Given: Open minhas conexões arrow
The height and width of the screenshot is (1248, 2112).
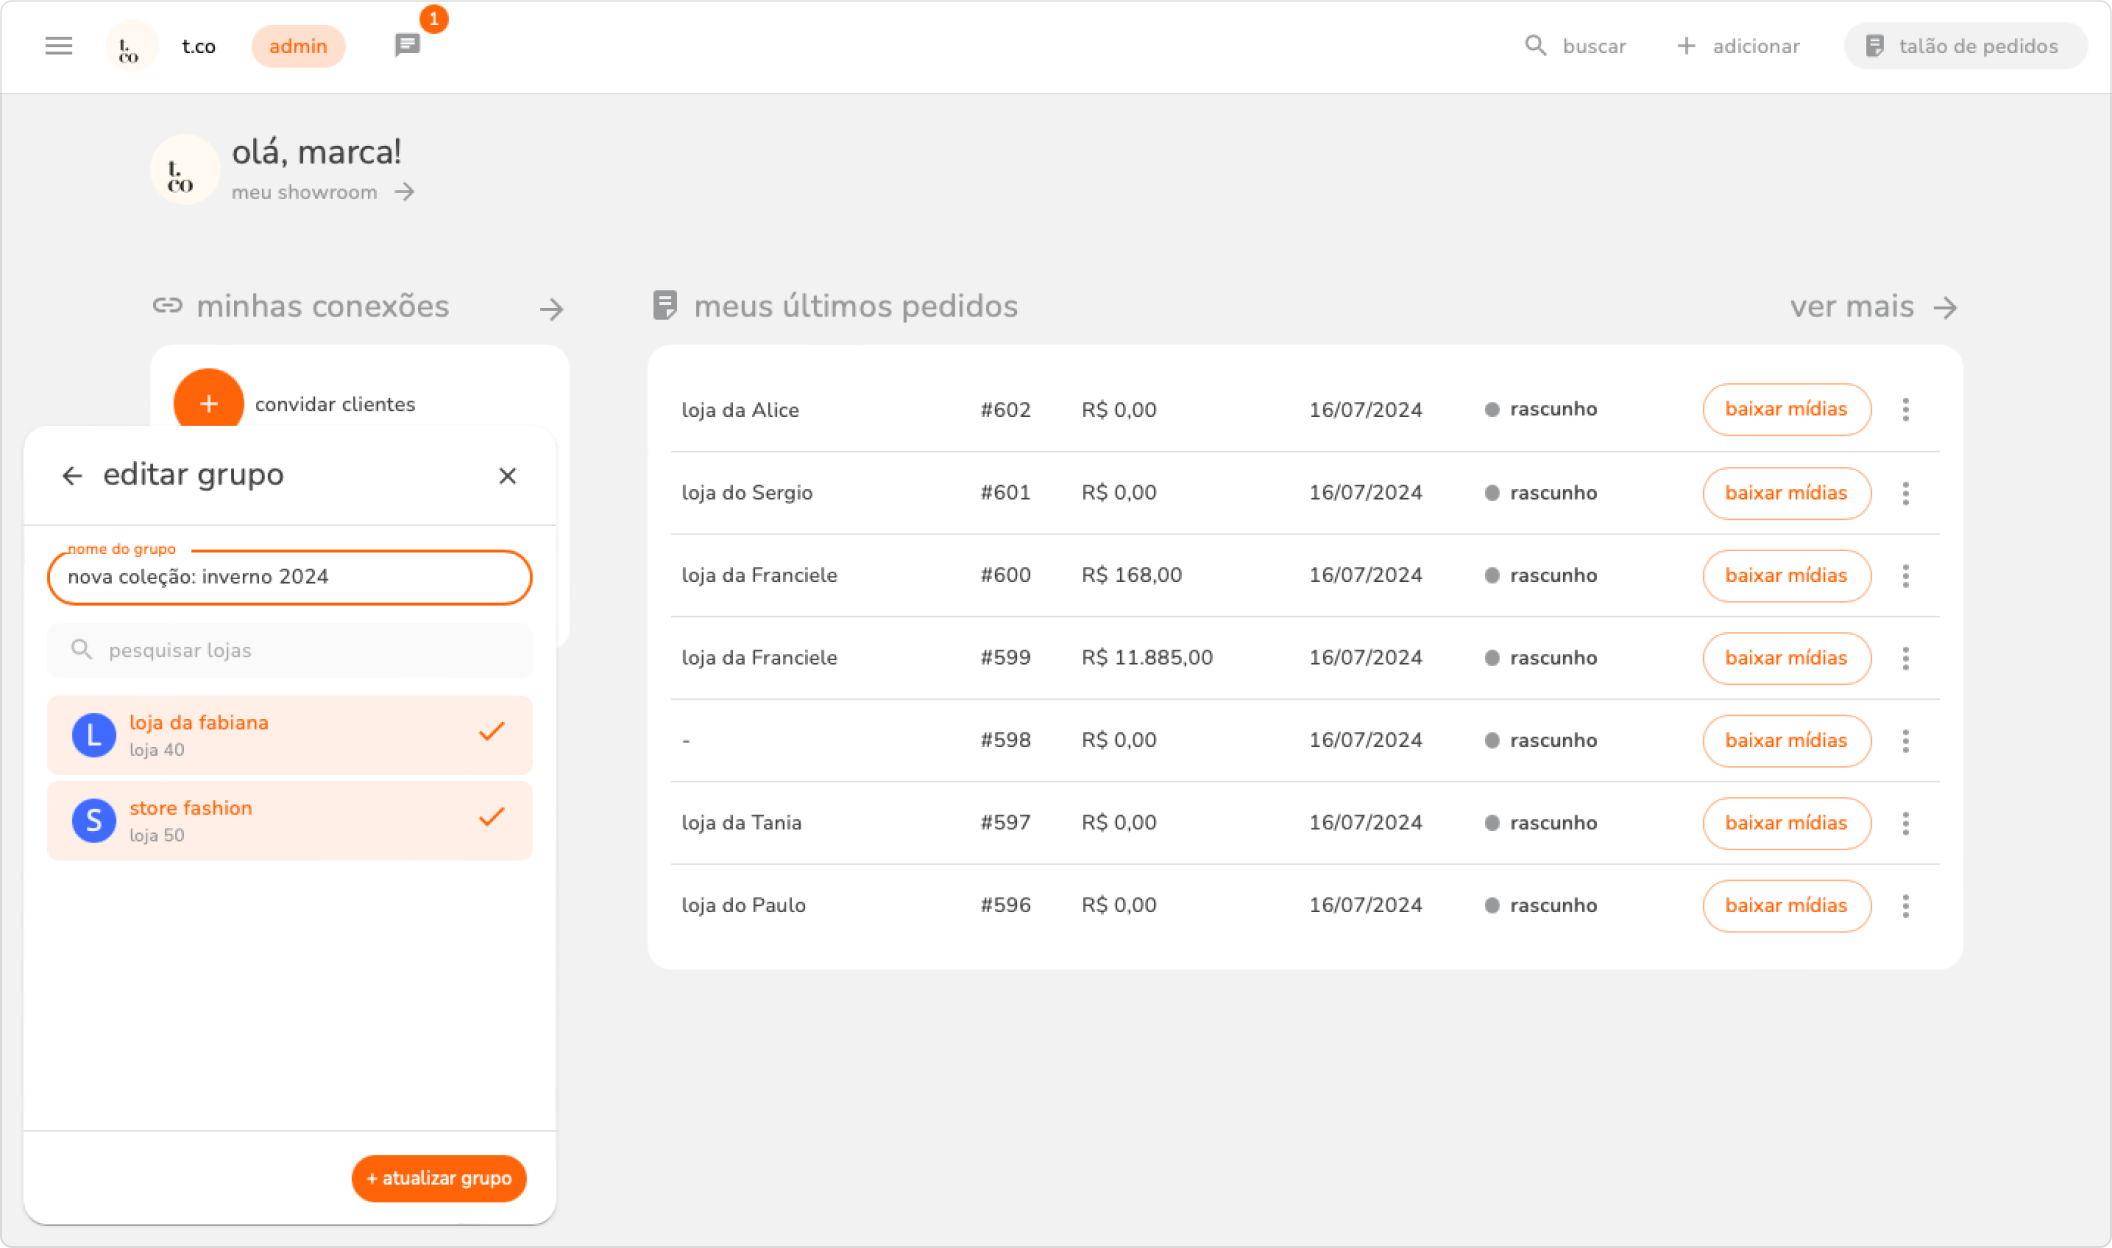Looking at the screenshot, I should (x=551, y=309).
